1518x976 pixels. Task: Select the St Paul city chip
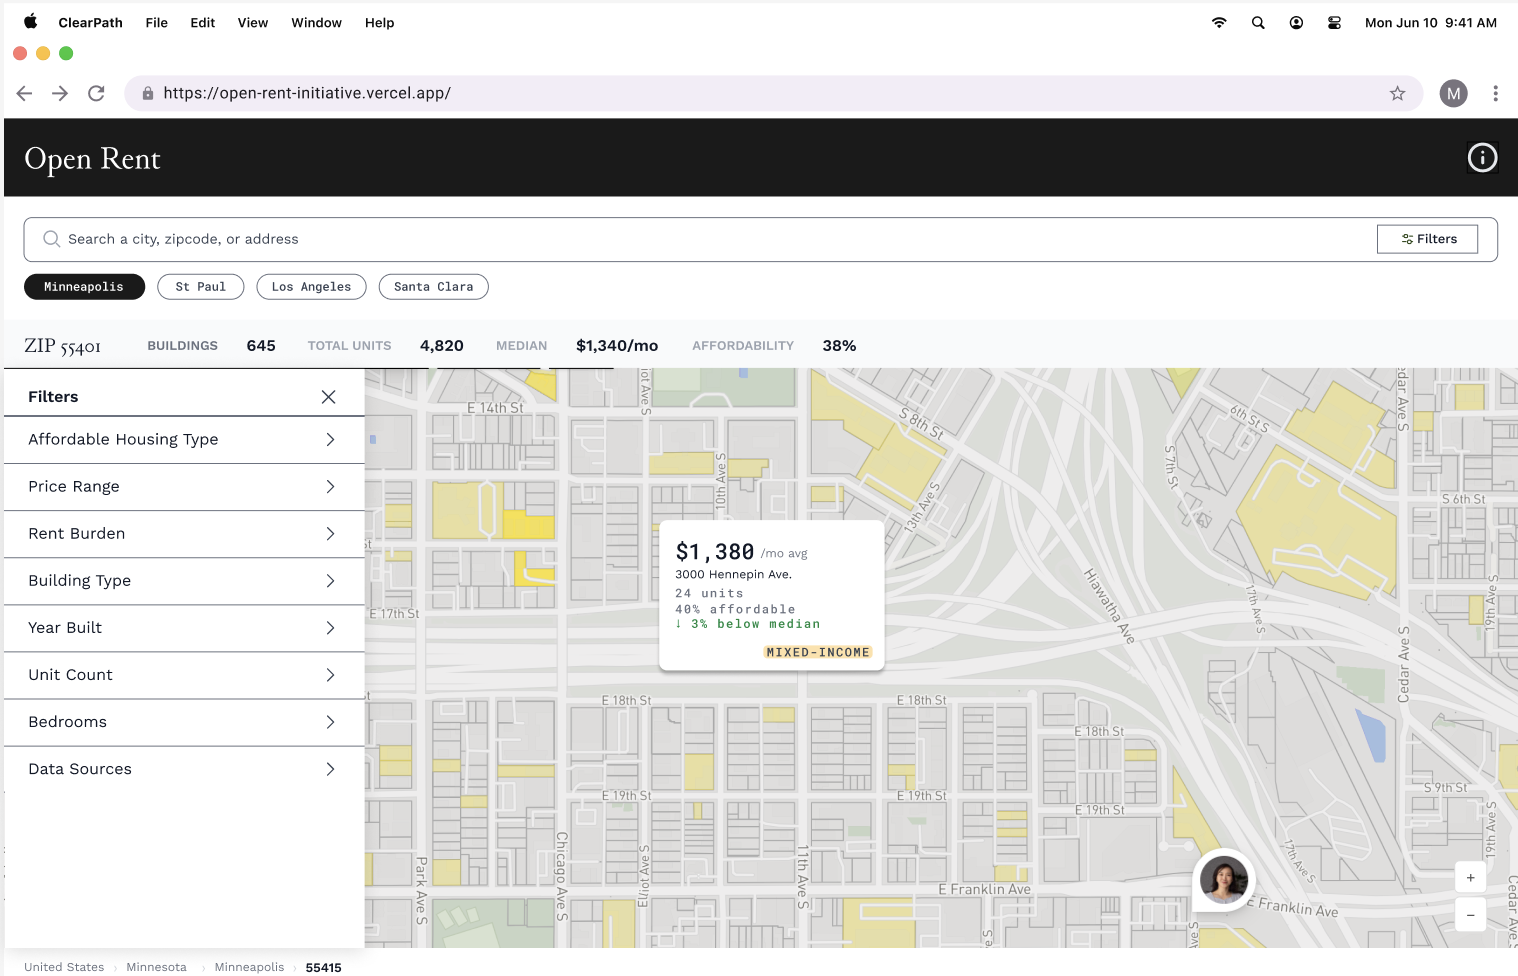coord(201,287)
